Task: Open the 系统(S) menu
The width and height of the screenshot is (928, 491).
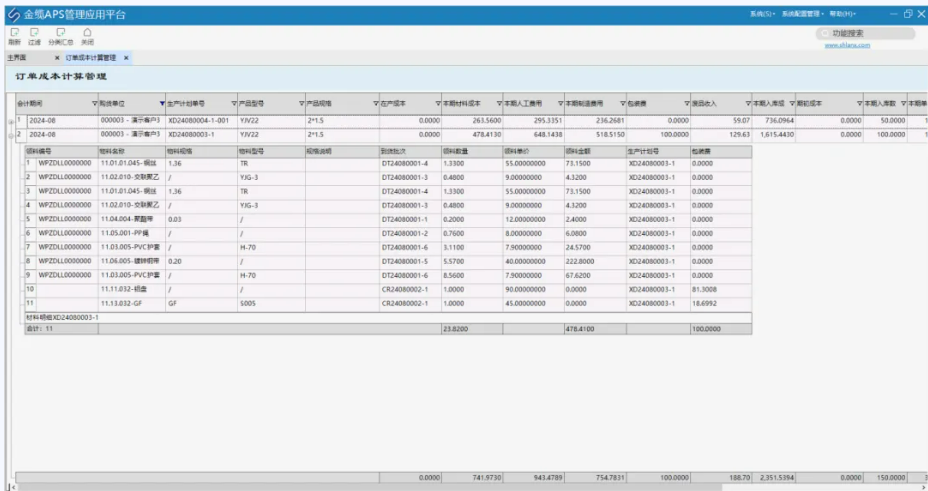Action: point(762,14)
